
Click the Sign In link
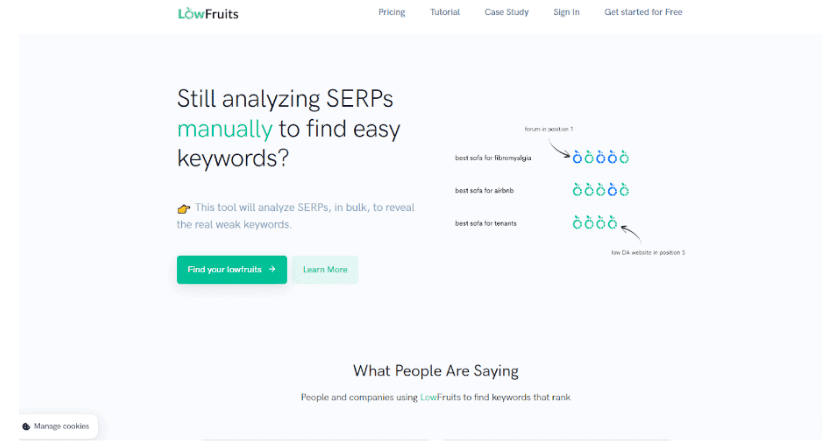tap(566, 12)
